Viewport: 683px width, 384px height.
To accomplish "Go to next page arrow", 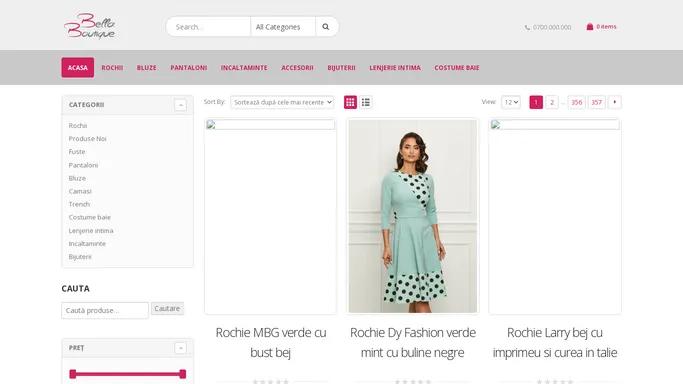I will coord(615,102).
